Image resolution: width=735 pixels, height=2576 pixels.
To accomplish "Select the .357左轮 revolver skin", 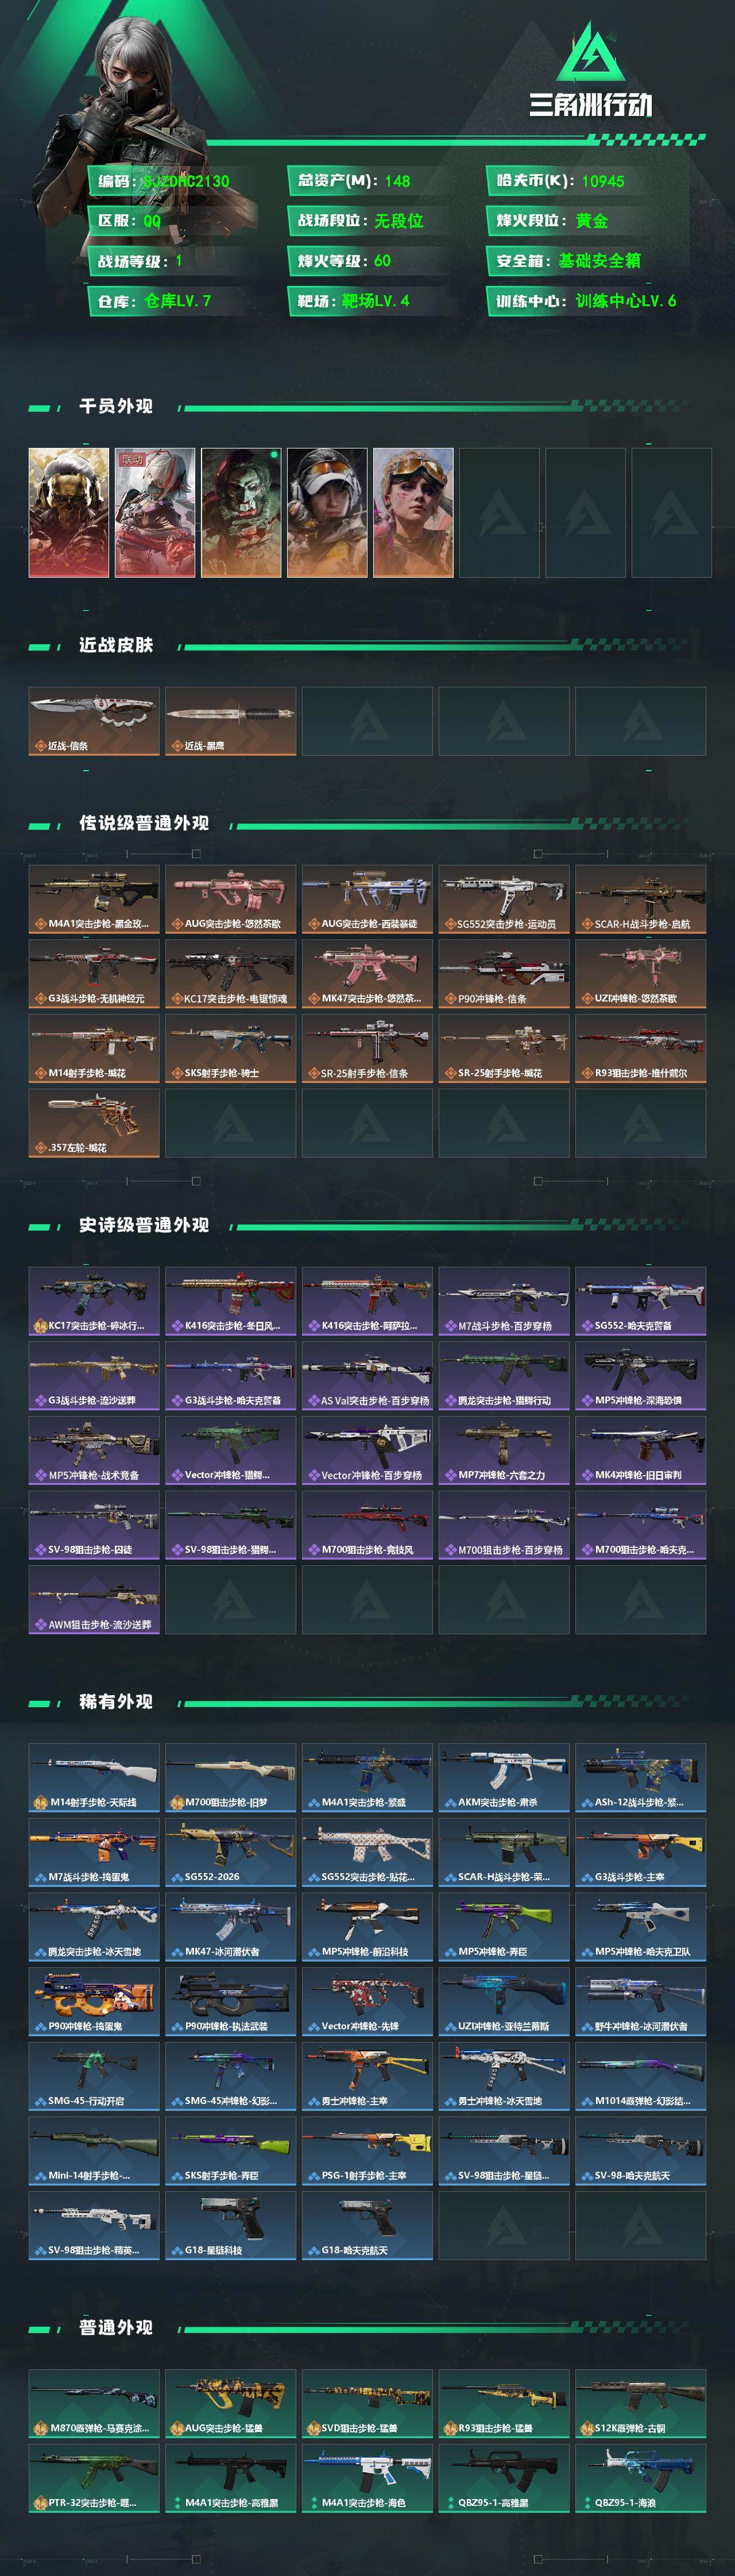I will (94, 1123).
